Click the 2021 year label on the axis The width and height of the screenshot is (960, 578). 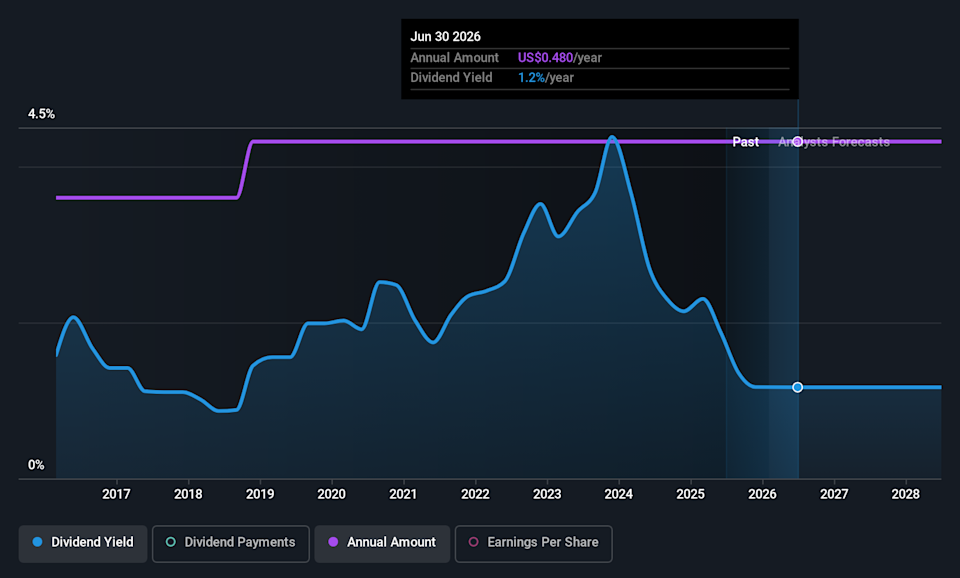tap(403, 494)
